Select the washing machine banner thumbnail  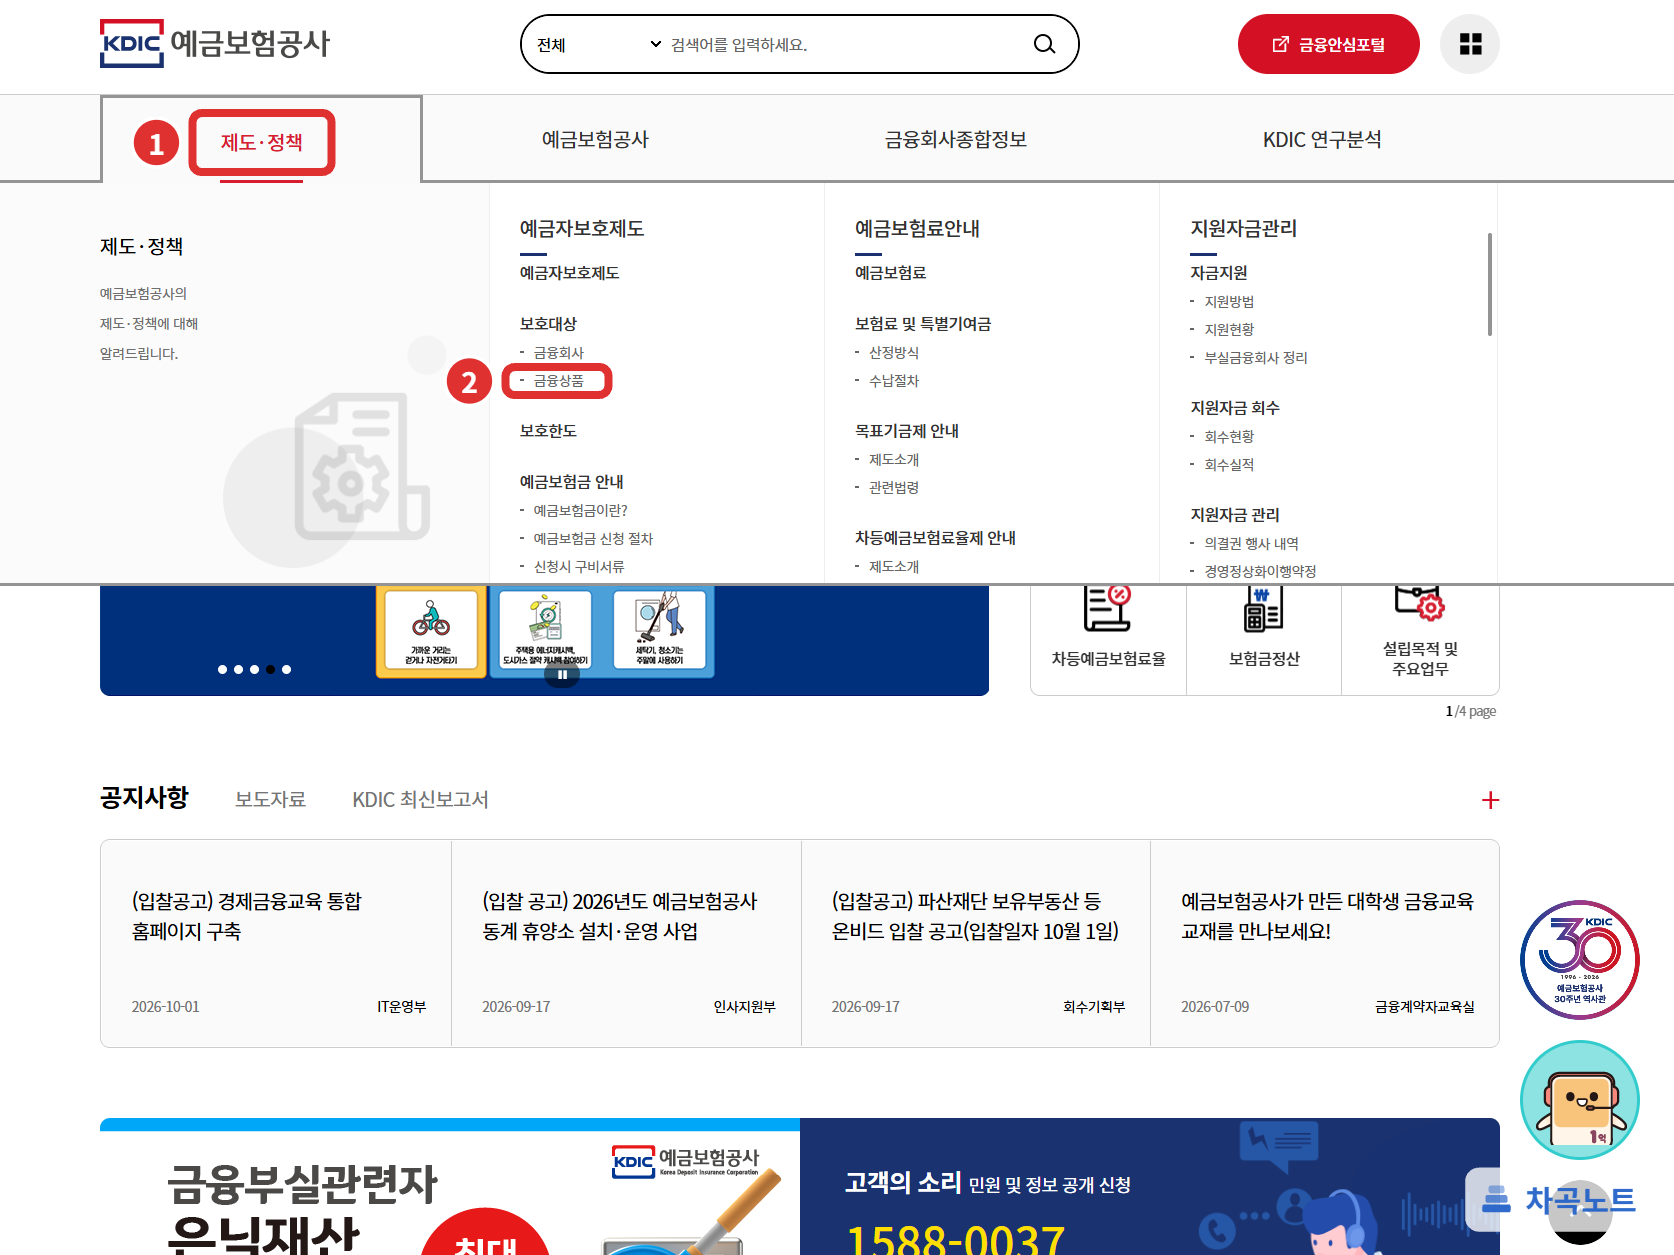[x=659, y=630]
